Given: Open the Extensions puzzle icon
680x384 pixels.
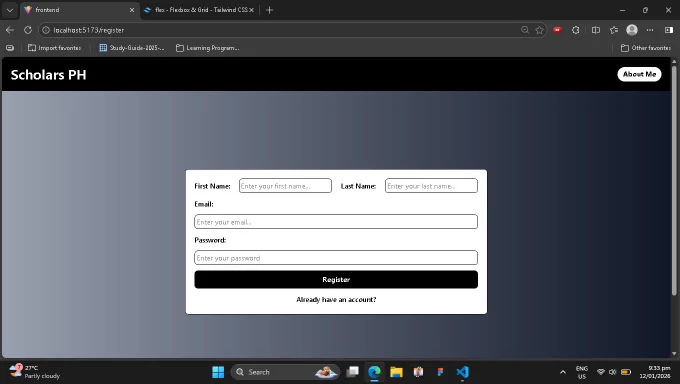Looking at the screenshot, I should pos(575,30).
